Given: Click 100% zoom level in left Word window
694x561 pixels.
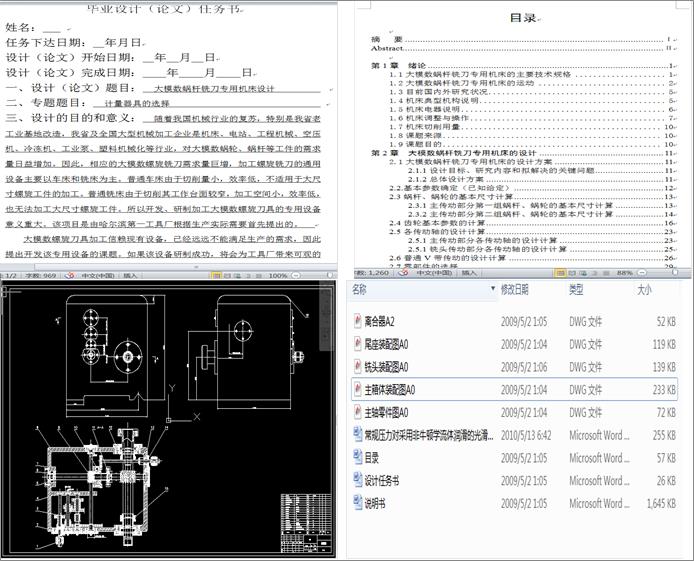Looking at the screenshot, I should [278, 276].
